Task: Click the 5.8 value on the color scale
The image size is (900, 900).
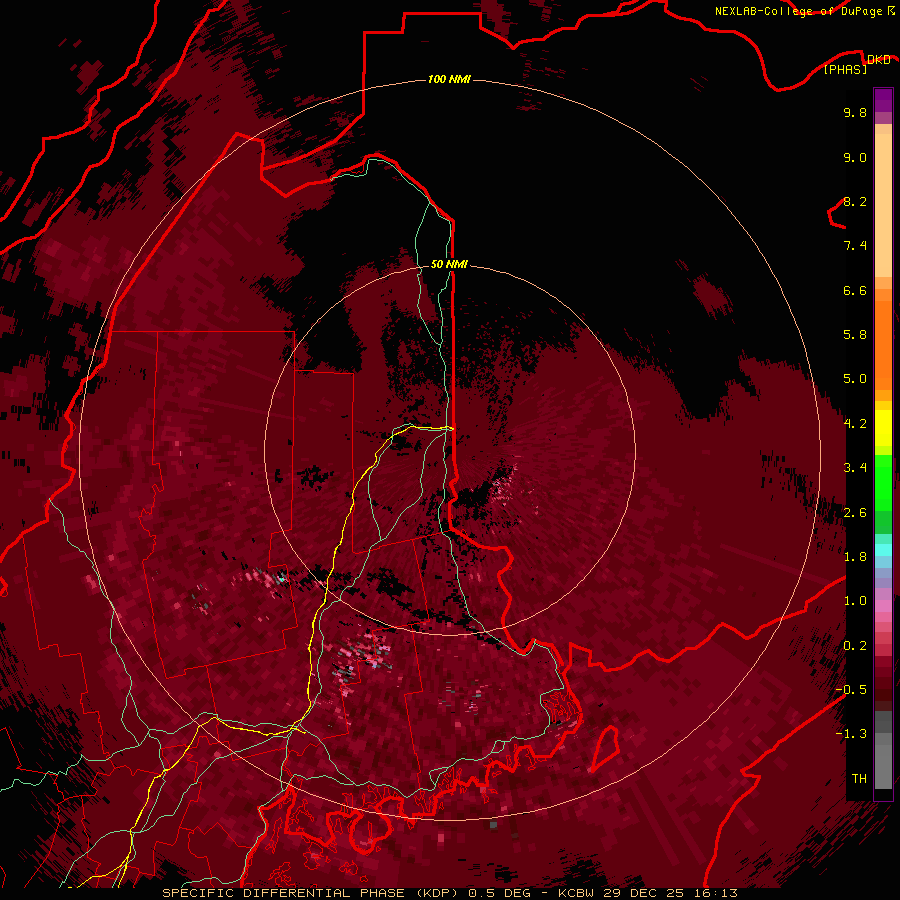Action: pyautogui.click(x=855, y=335)
